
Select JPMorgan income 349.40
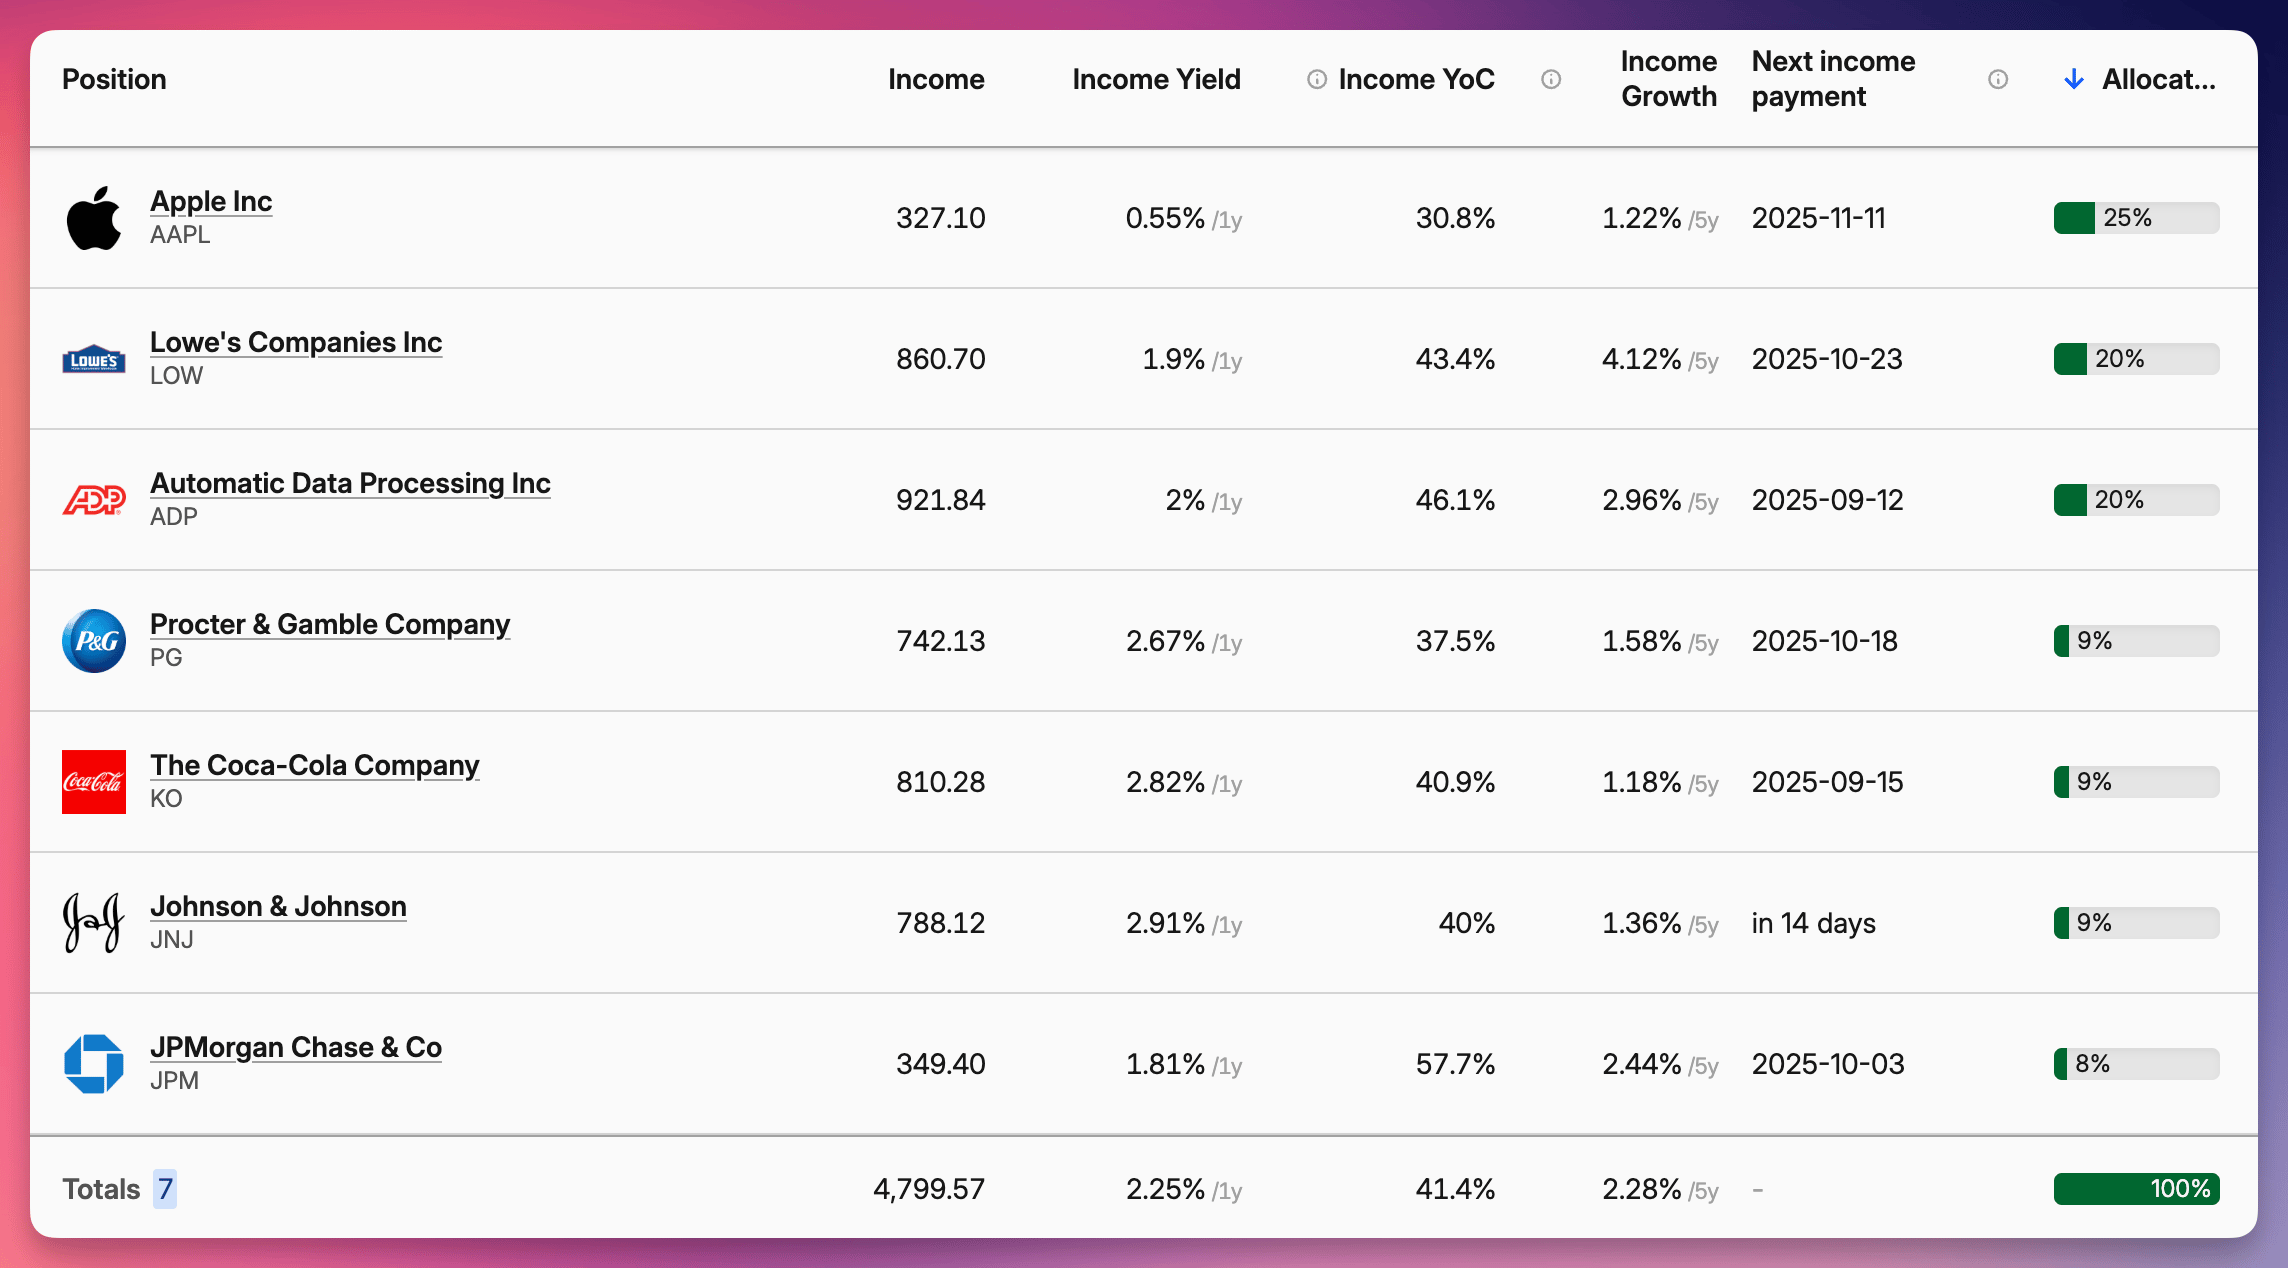click(x=940, y=1064)
